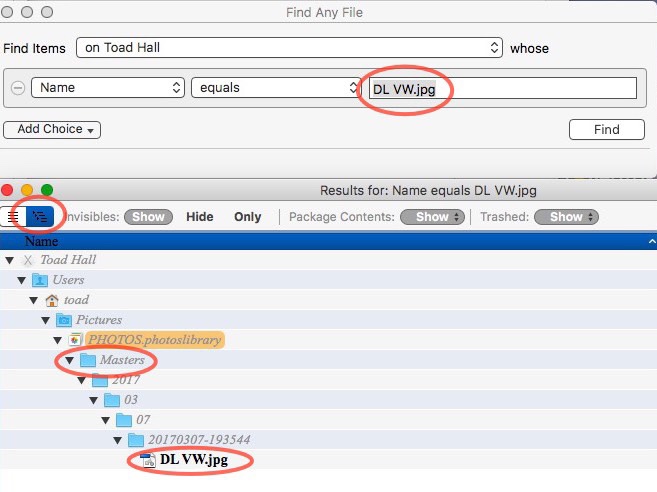This screenshot has height=492, width=657.
Task: Click the Photos library package icon
Action: coord(75,340)
